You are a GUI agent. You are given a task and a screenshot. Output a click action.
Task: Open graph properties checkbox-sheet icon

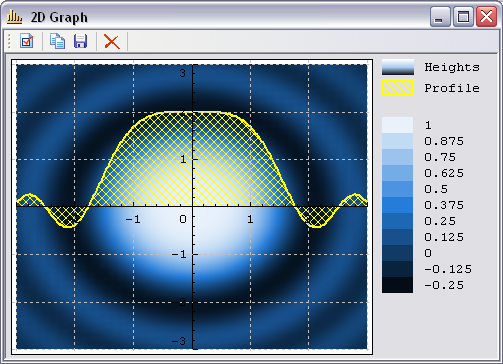coord(26,41)
